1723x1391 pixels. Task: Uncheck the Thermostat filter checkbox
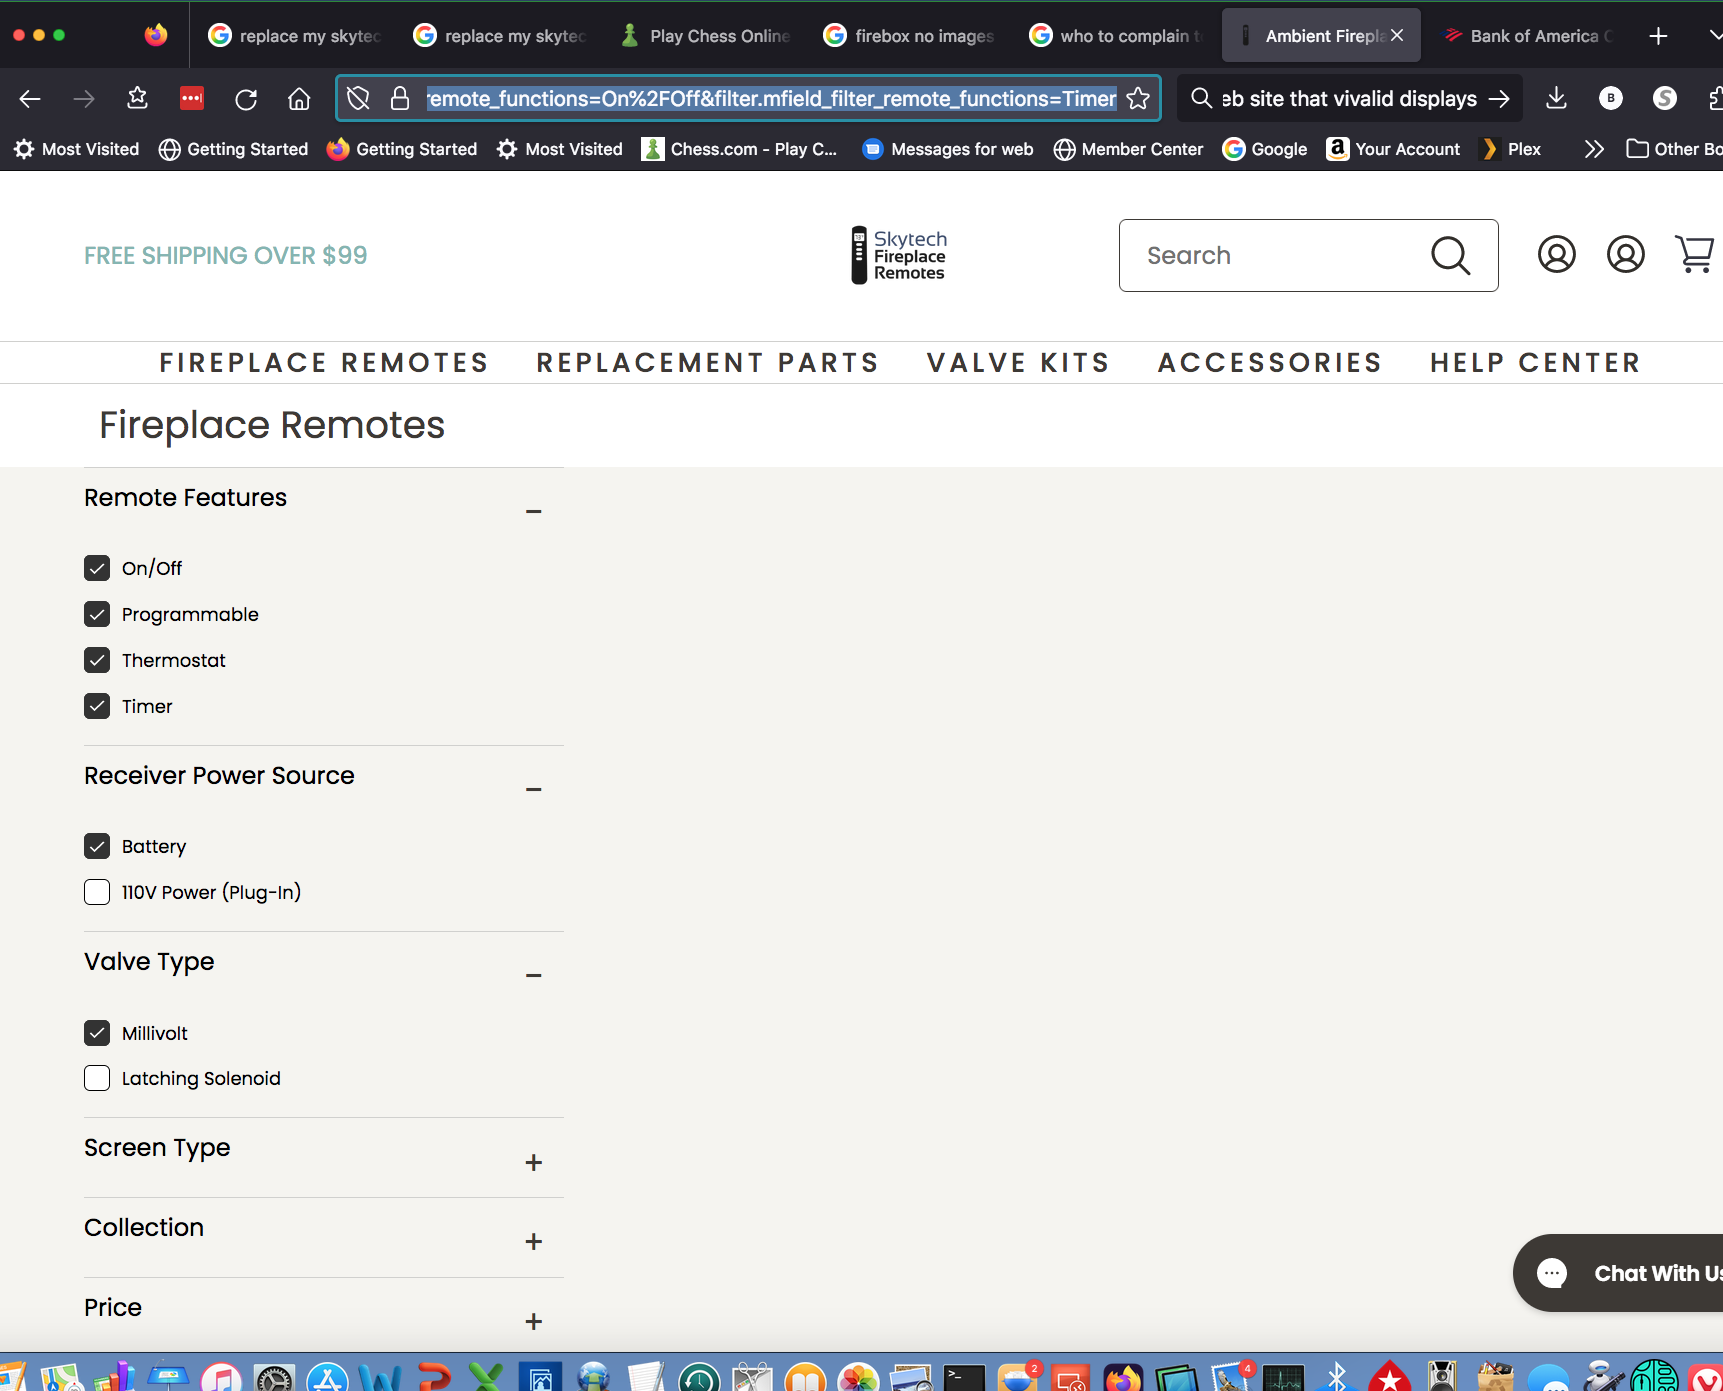(x=97, y=660)
